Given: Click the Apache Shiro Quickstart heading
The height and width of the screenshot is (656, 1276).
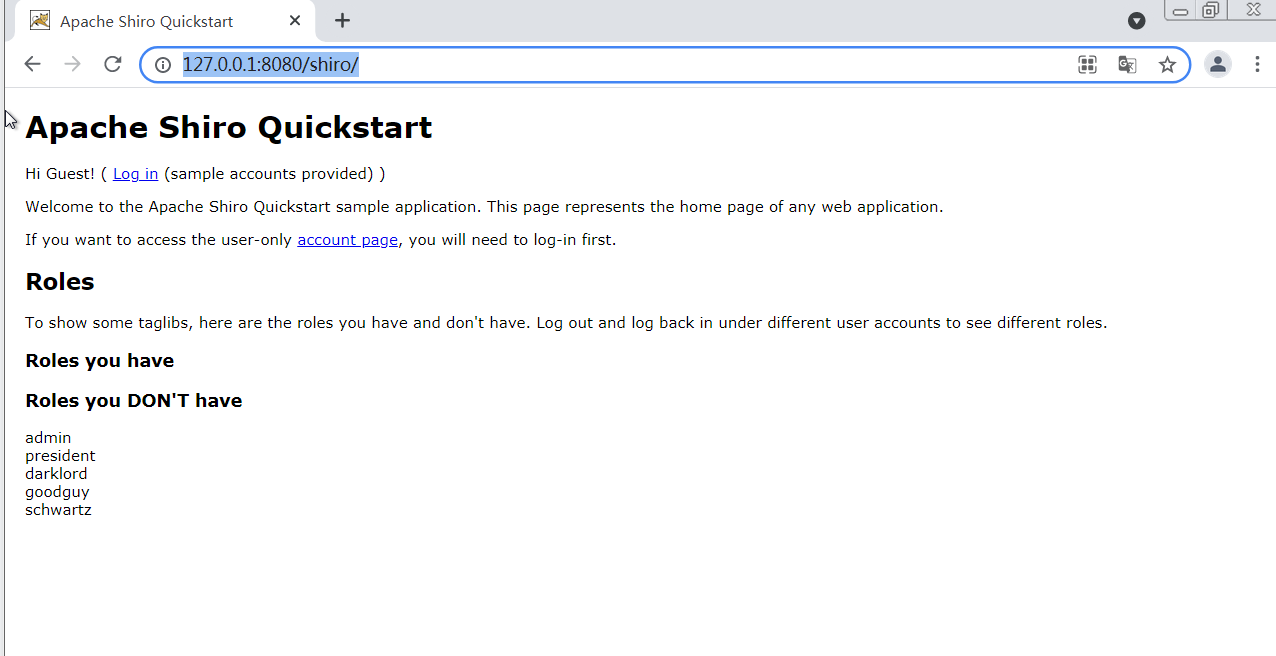Looking at the screenshot, I should click(228, 128).
